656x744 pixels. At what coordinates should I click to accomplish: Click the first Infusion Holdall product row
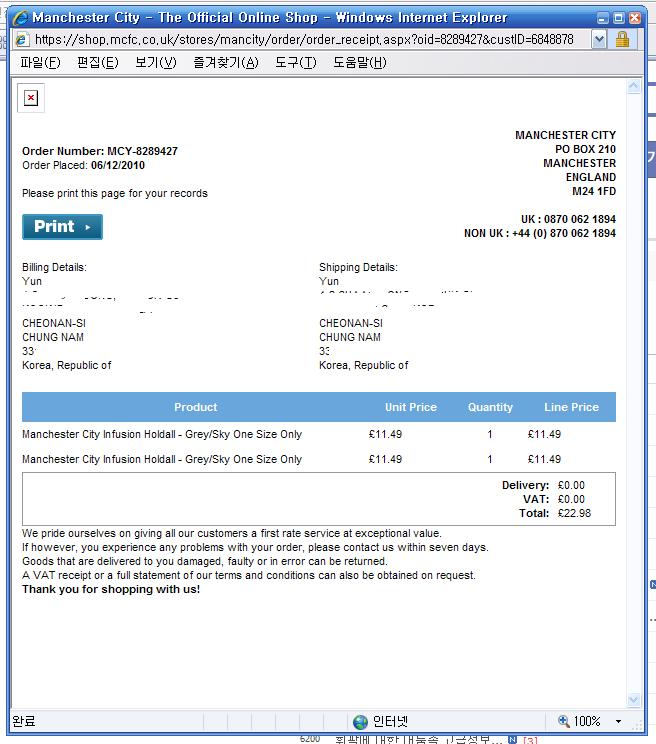[319, 434]
